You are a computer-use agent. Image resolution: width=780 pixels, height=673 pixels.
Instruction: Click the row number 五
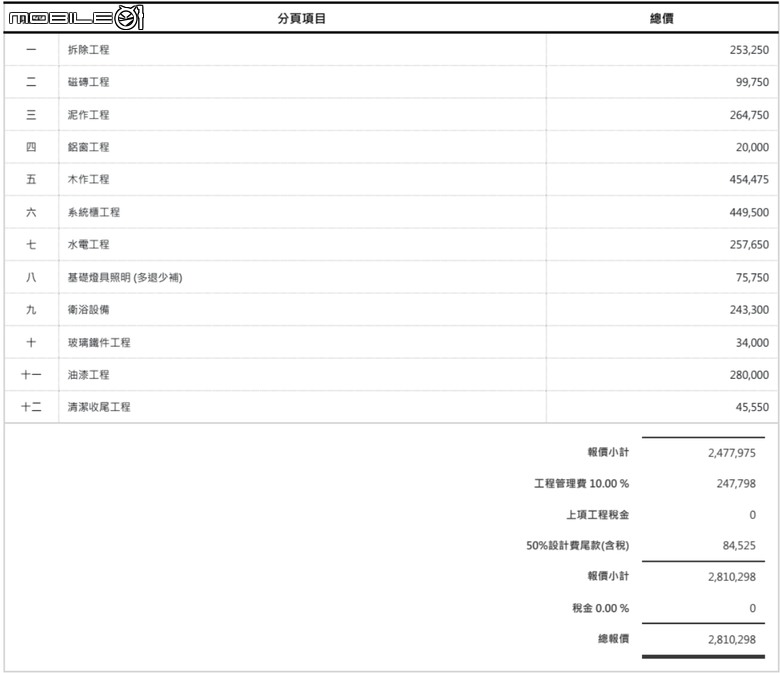tap(31, 180)
